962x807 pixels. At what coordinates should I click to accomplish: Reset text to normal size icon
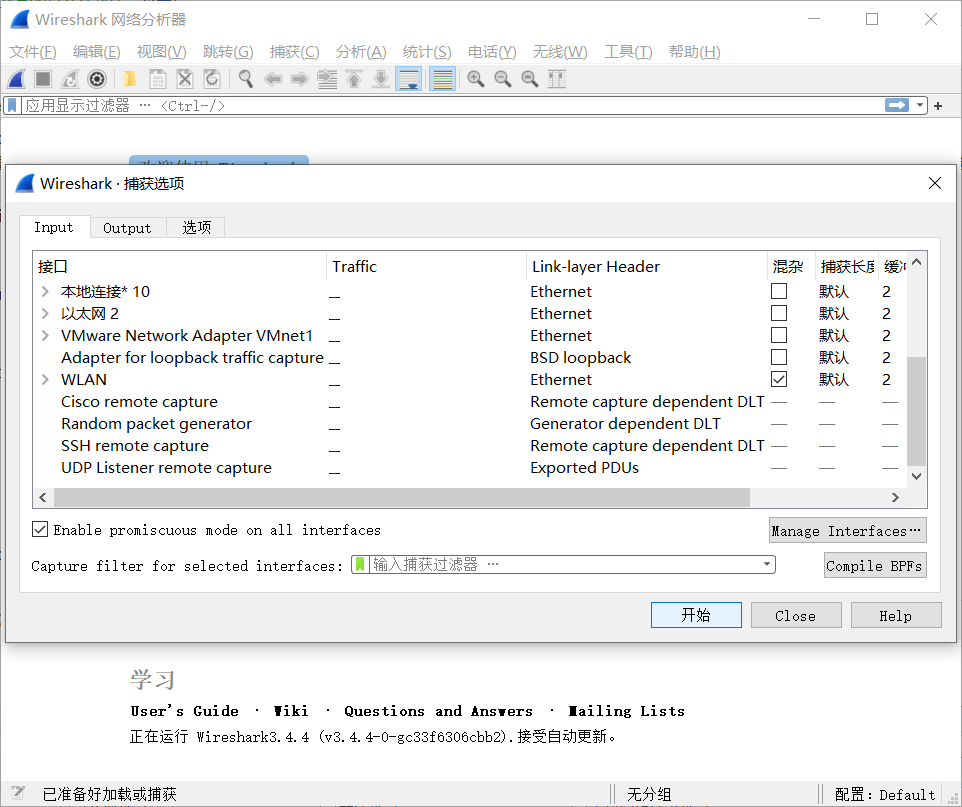click(x=529, y=79)
